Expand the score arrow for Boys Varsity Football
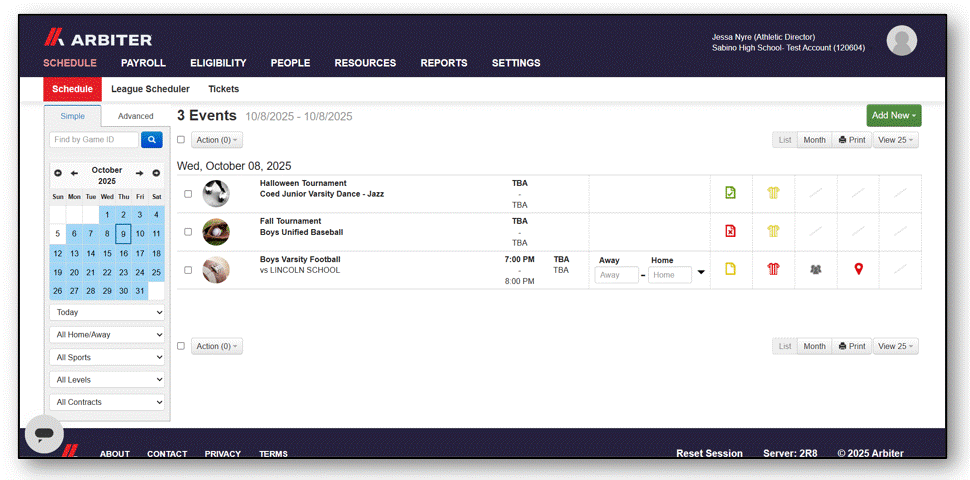 click(701, 272)
